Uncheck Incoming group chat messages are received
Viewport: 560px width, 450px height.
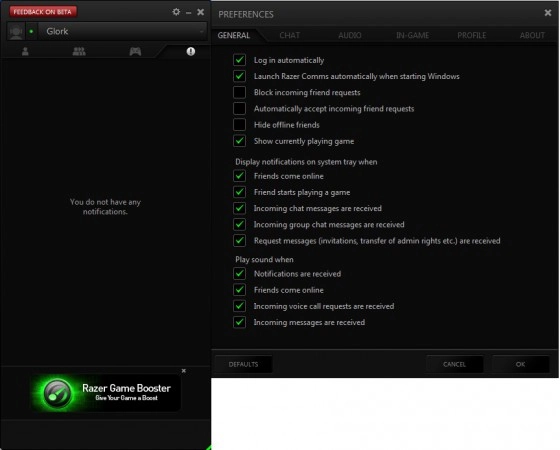240,224
